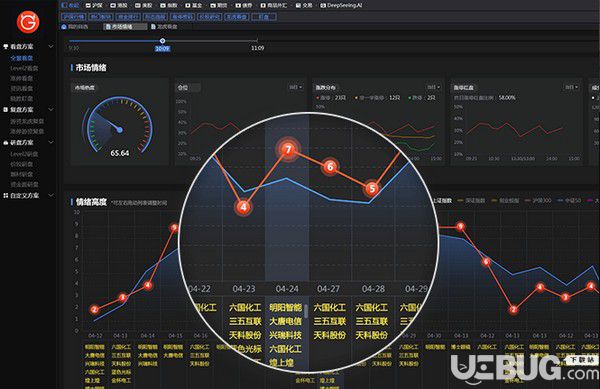Expand the 自定义方案 section chevron

point(51,195)
